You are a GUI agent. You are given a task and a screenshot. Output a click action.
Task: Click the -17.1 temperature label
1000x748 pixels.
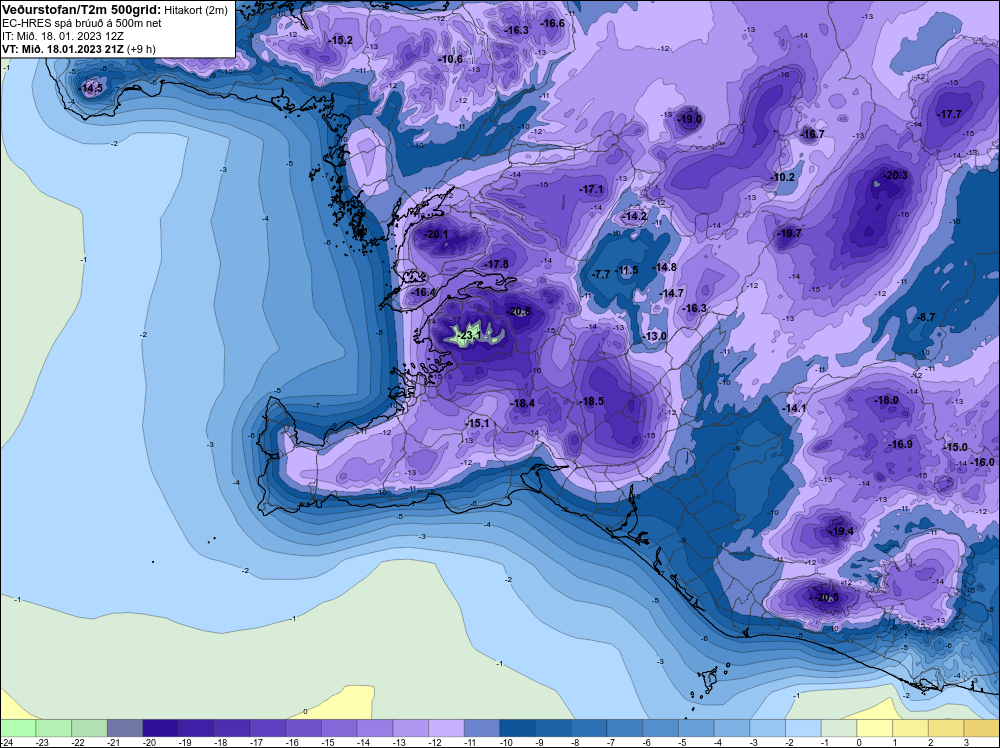(591, 189)
